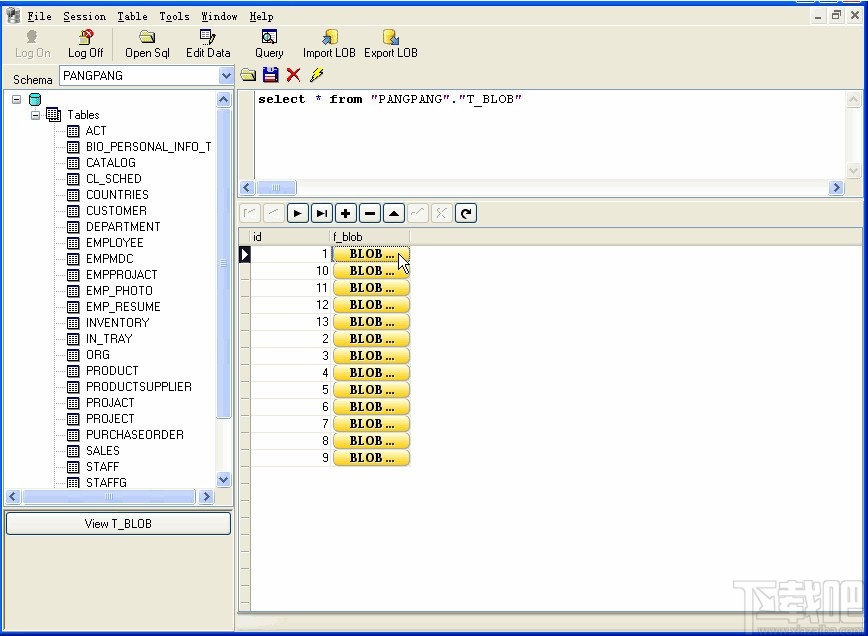
Task: Open the Session menu
Action: (x=84, y=15)
